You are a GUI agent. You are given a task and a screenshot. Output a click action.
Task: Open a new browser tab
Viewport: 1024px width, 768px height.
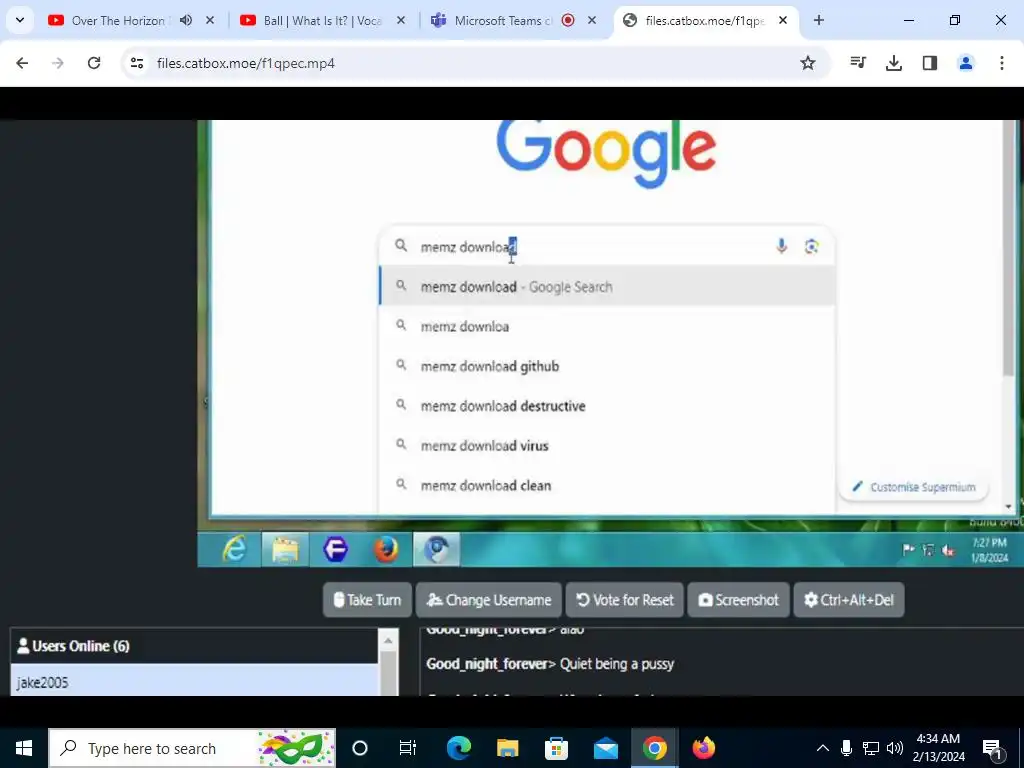pos(818,20)
